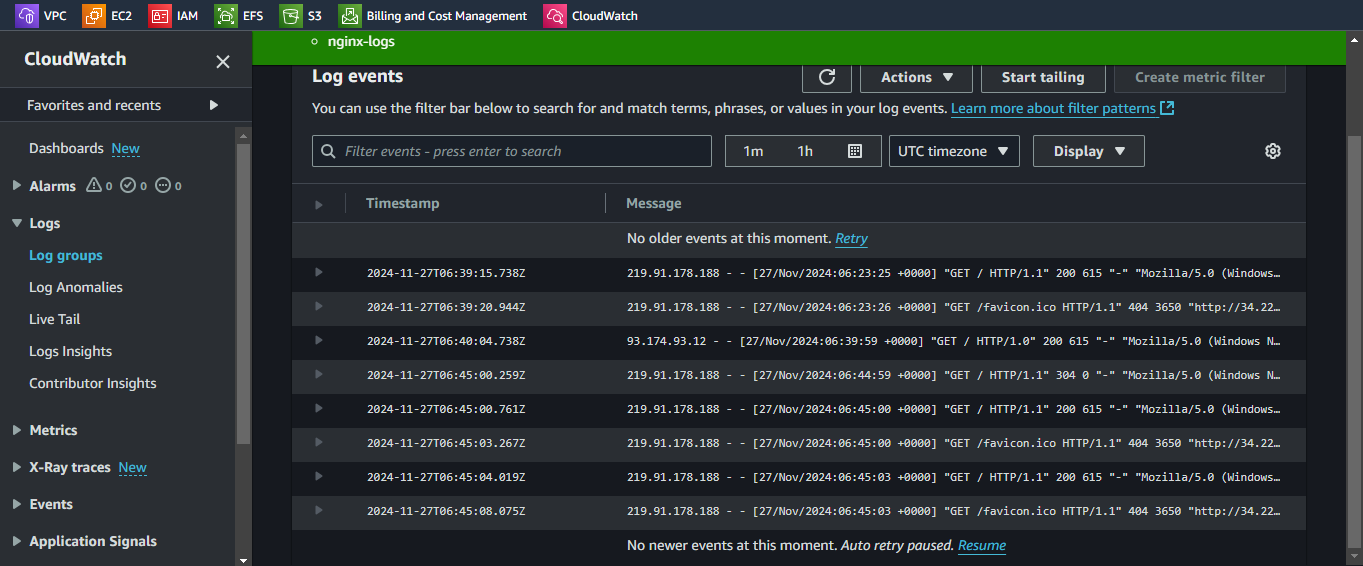Click the Filter events search field

[x=512, y=151]
